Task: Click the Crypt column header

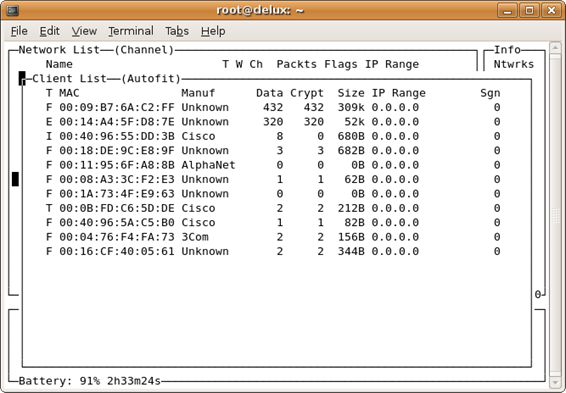Action: point(307,93)
